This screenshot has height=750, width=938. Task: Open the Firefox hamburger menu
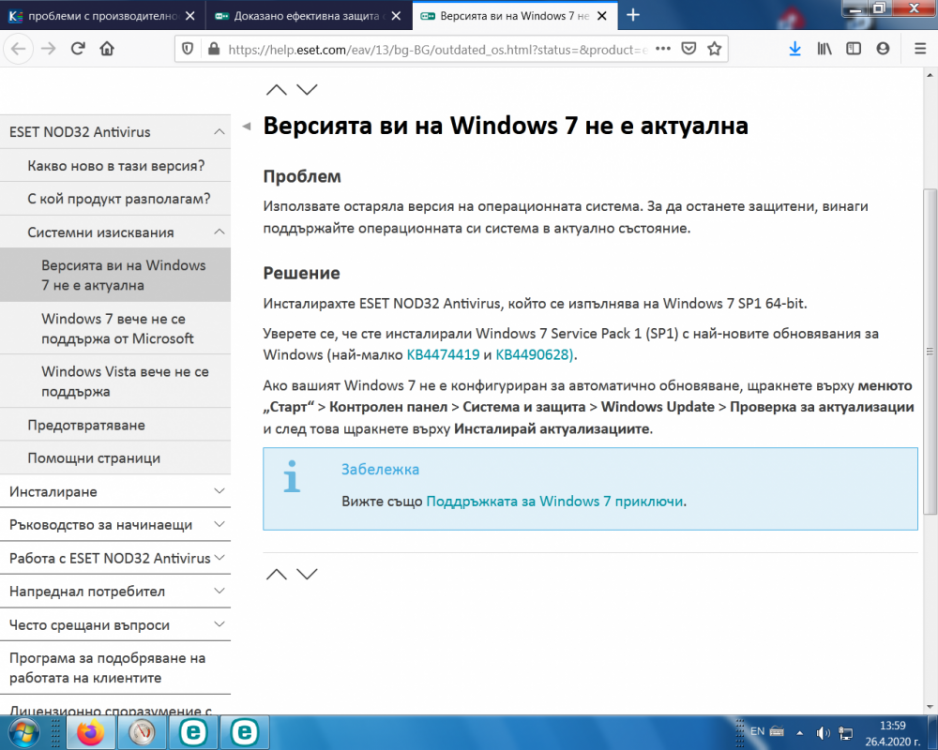920,49
